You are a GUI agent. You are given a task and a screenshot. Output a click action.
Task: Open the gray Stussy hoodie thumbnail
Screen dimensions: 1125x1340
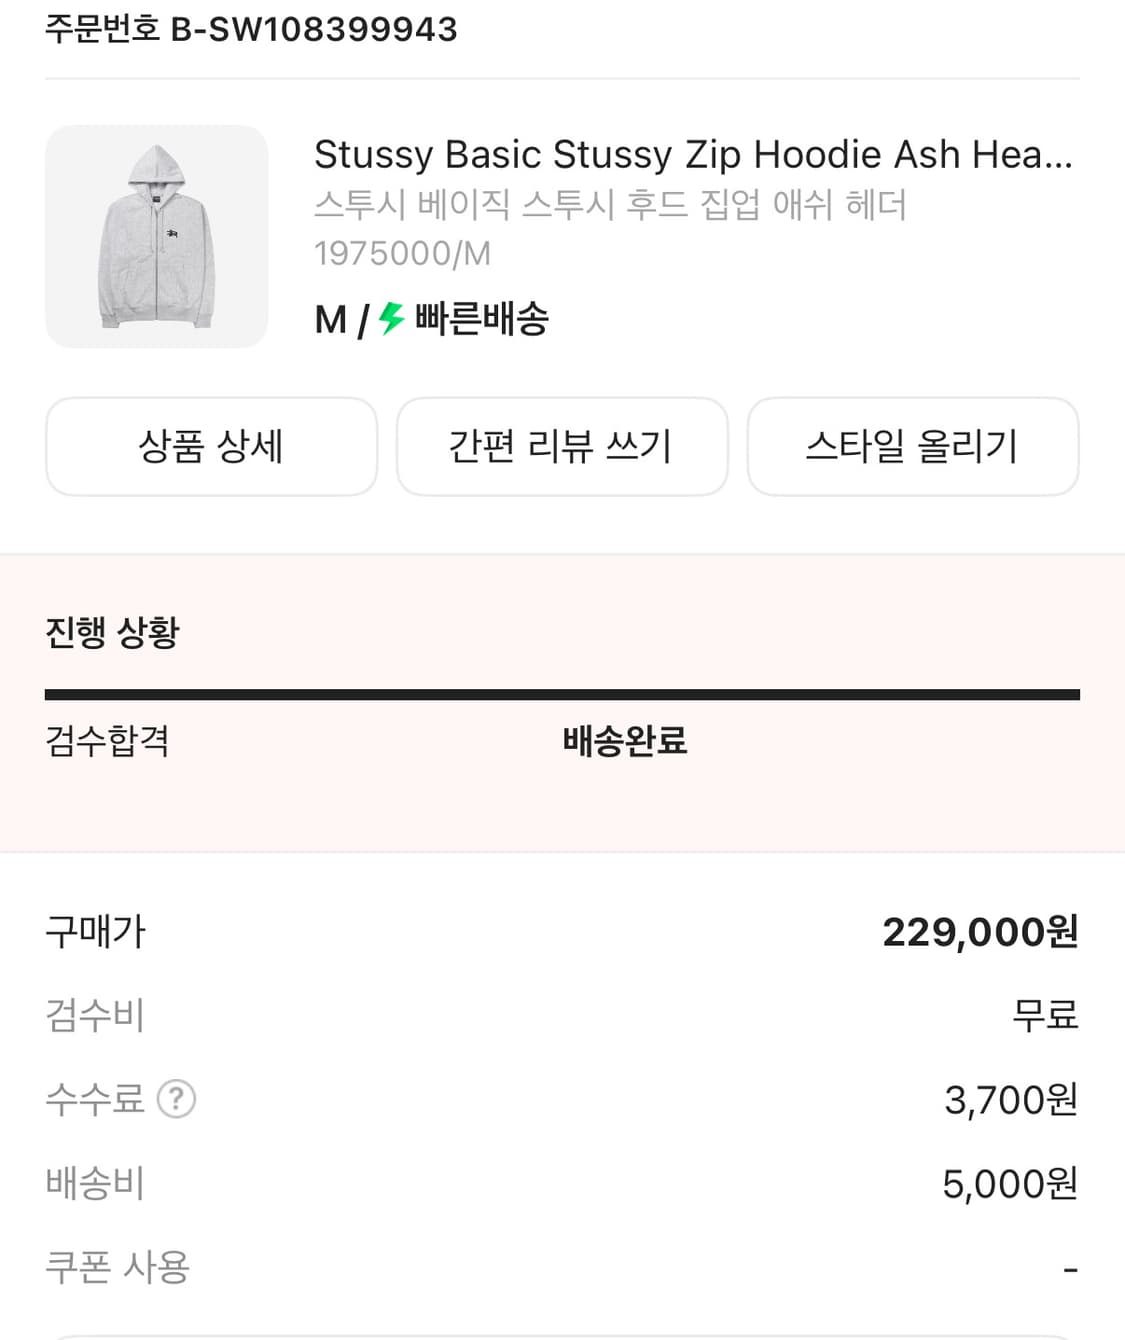click(157, 237)
